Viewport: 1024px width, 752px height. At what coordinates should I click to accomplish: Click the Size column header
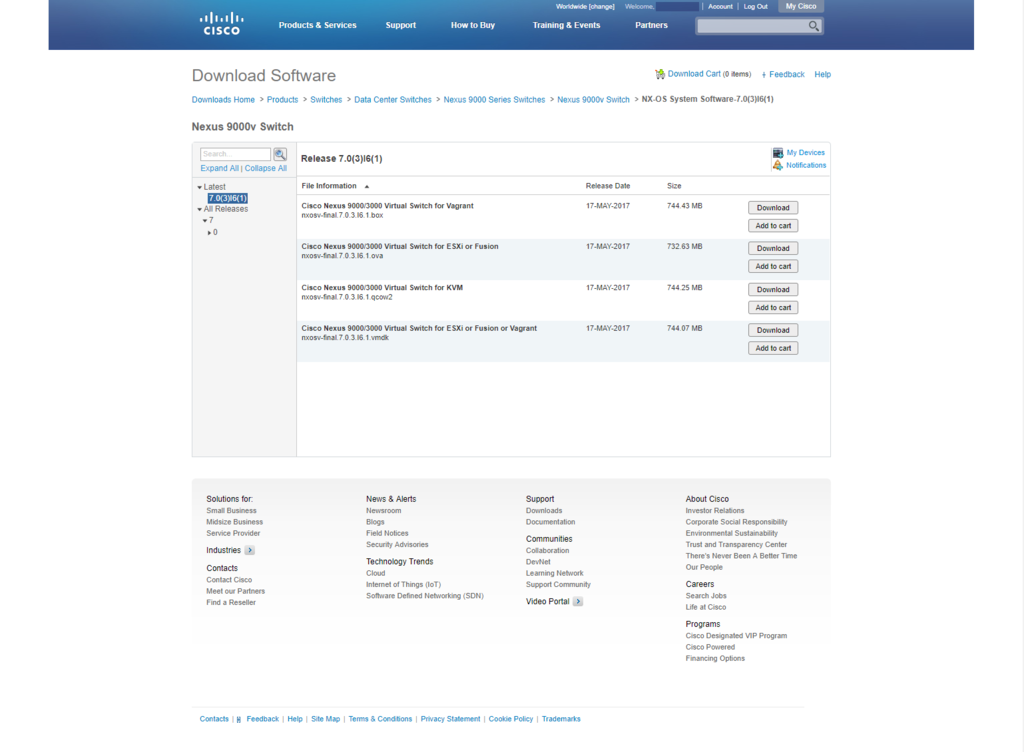point(674,186)
